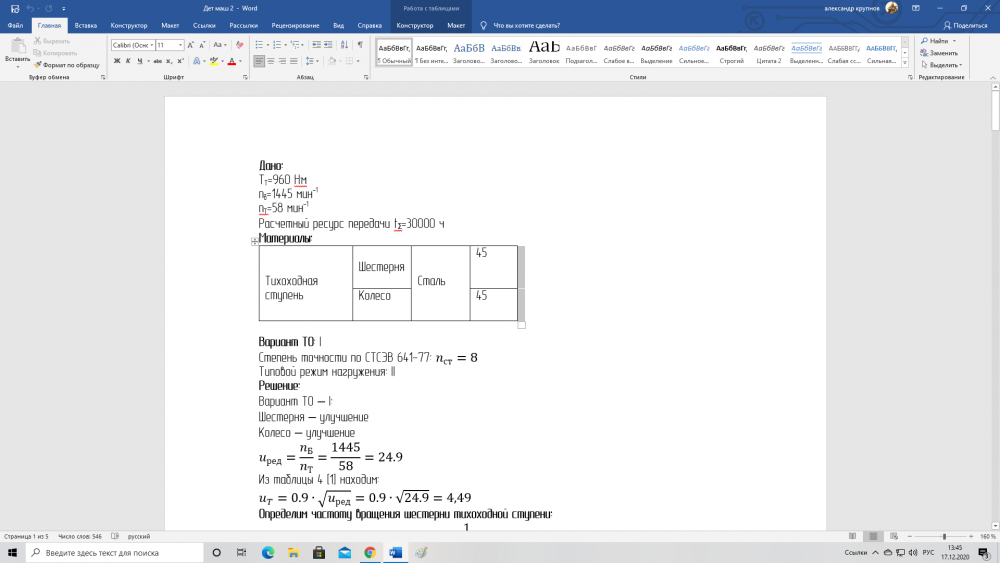The width and height of the screenshot is (1000, 563).
Task: Toggle display of paragraph marks
Action: point(359,45)
